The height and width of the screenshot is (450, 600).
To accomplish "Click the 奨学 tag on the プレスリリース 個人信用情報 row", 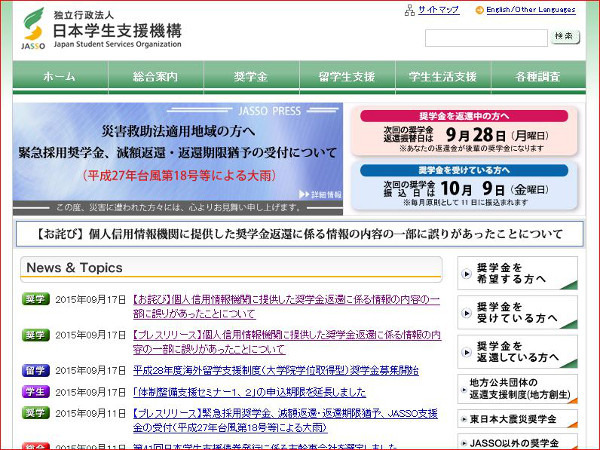I will (x=36, y=335).
